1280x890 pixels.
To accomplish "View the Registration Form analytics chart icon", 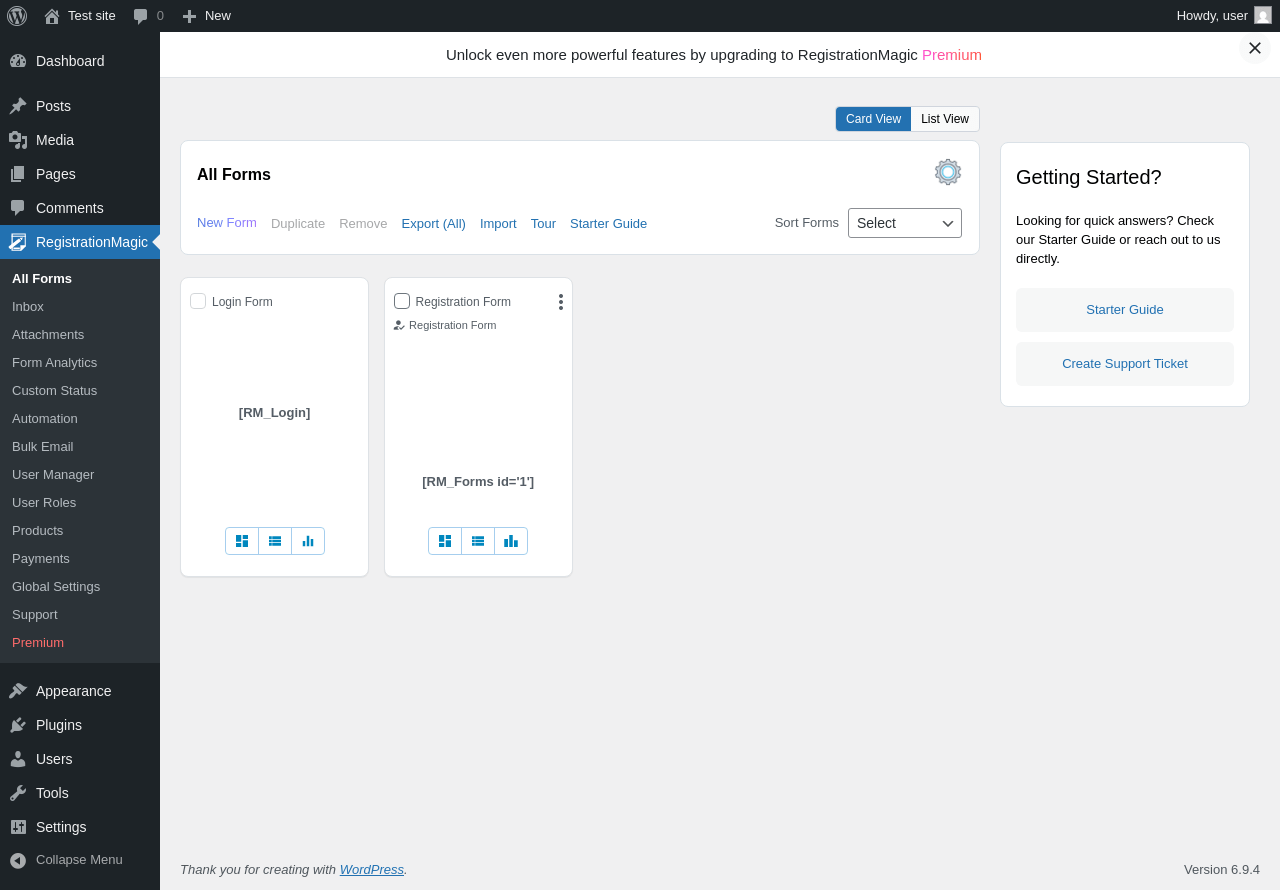I will [x=511, y=541].
